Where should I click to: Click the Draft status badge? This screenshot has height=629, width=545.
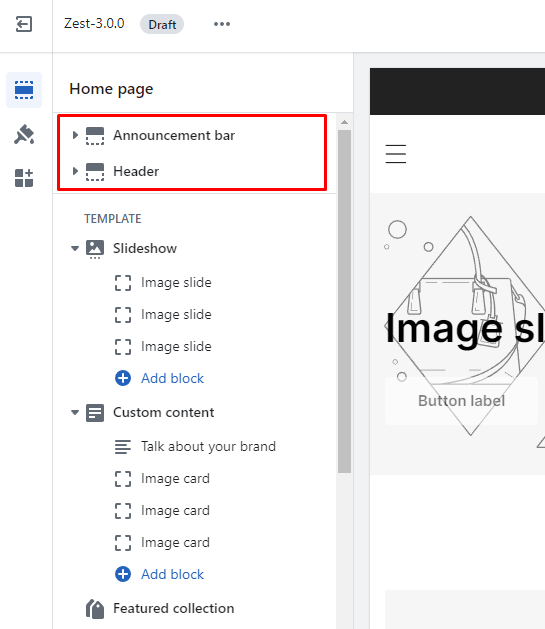162,24
